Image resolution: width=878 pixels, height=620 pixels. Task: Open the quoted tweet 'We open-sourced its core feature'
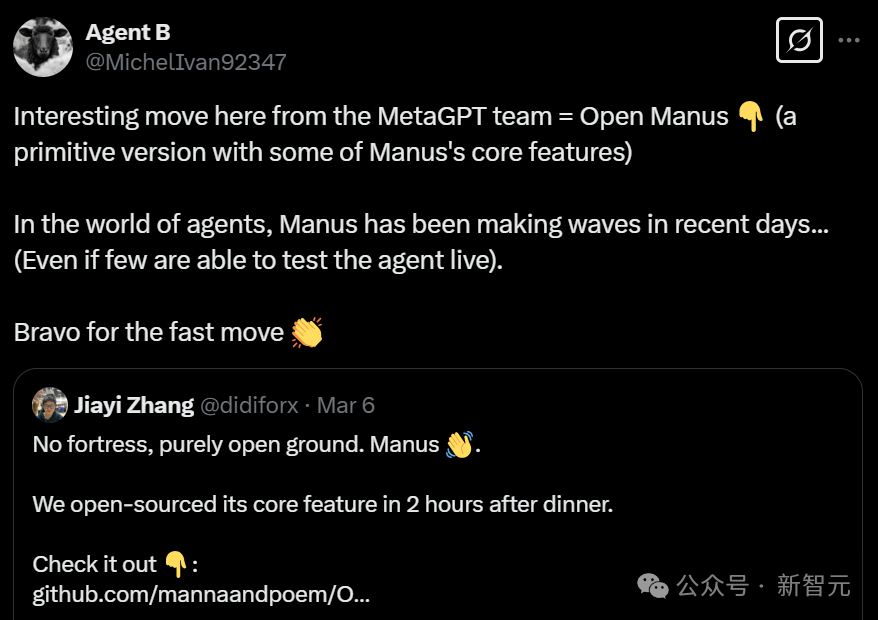click(x=323, y=505)
